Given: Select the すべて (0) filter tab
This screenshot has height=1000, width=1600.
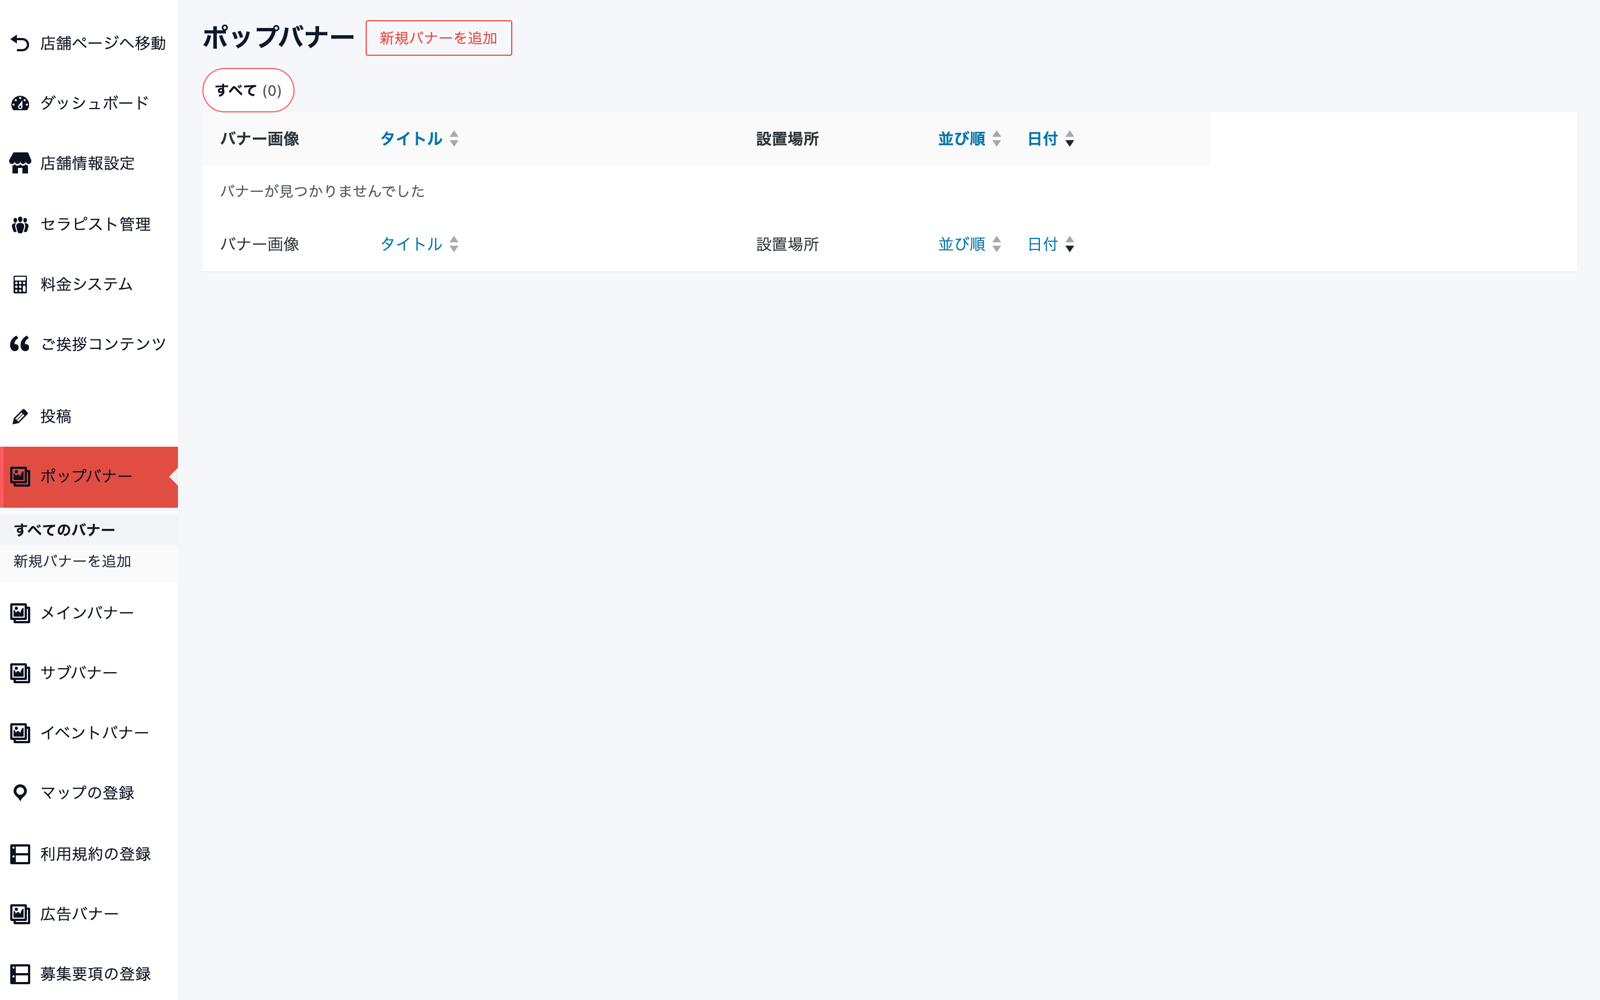Looking at the screenshot, I should 248,90.
